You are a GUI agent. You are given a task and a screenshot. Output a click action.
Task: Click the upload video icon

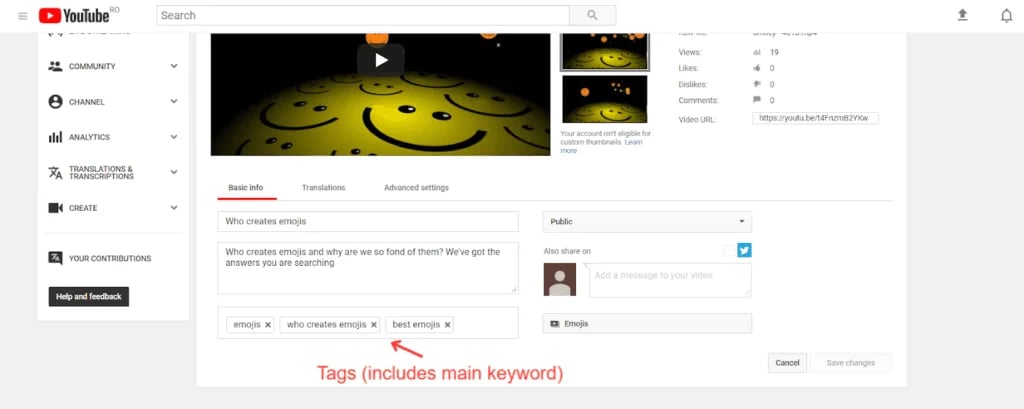(x=962, y=15)
